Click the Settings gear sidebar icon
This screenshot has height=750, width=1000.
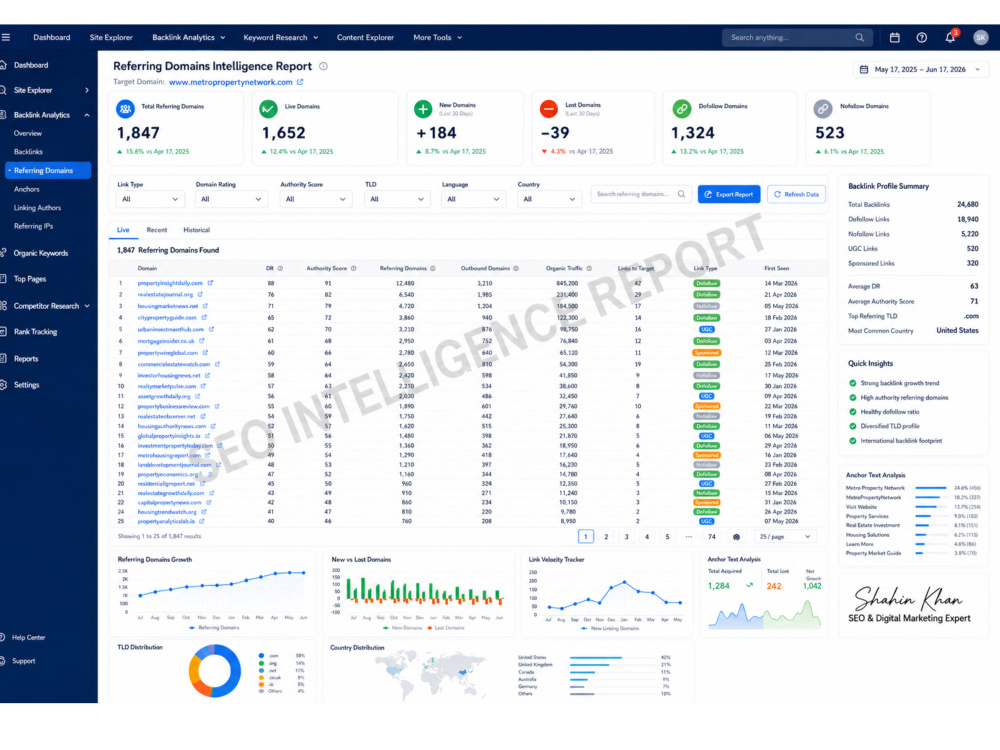[x=3, y=385]
